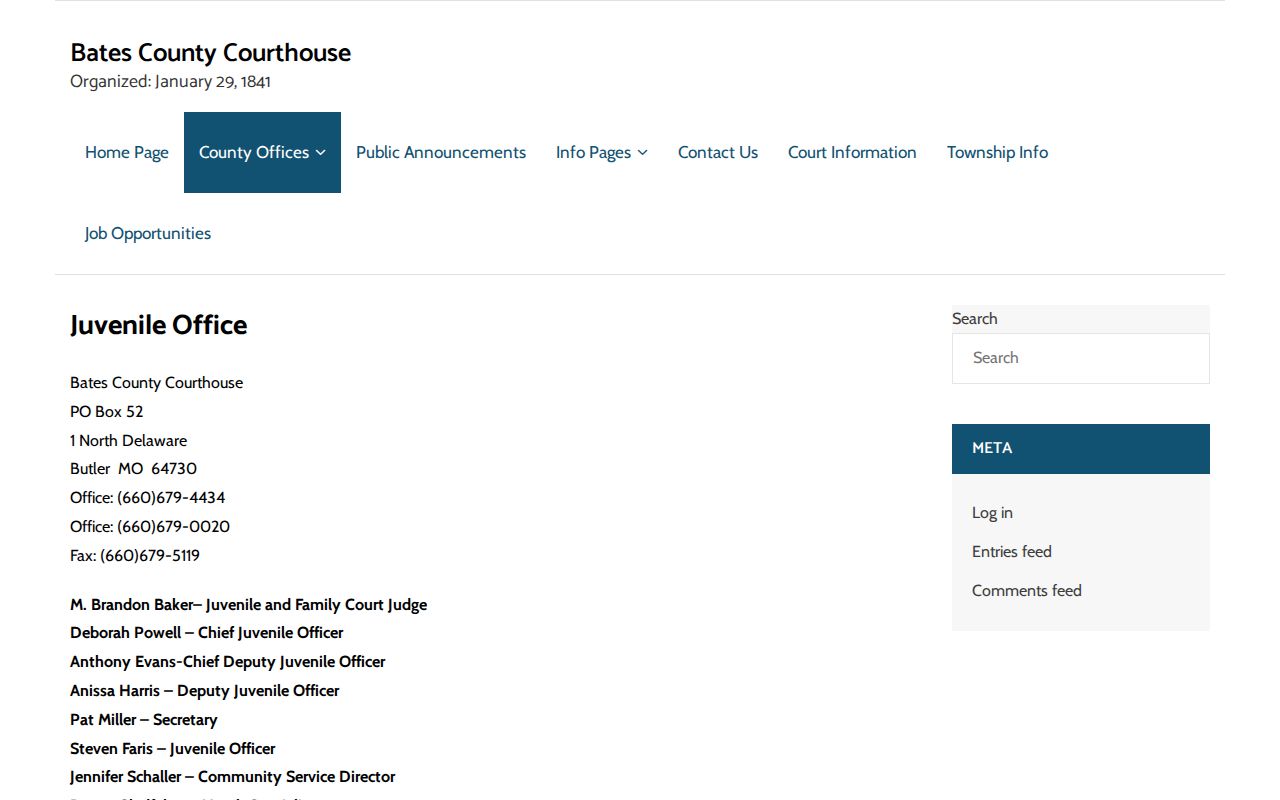
Task: Navigate to Township Info
Action: pos(997,152)
